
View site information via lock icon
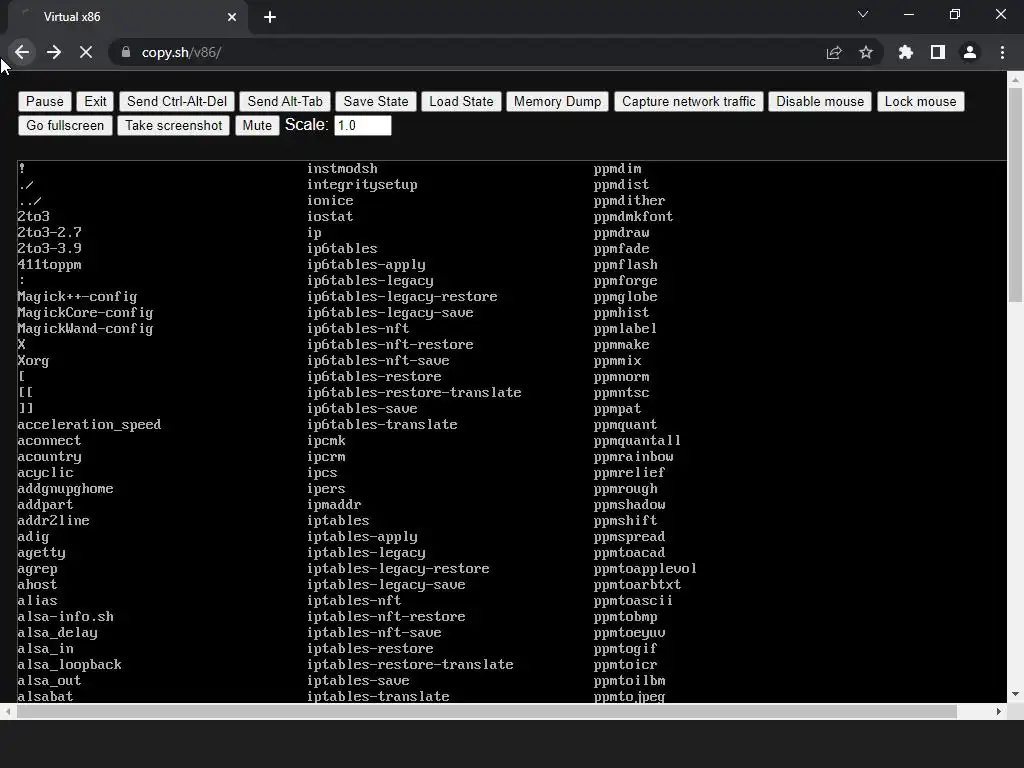pyautogui.click(x=126, y=52)
